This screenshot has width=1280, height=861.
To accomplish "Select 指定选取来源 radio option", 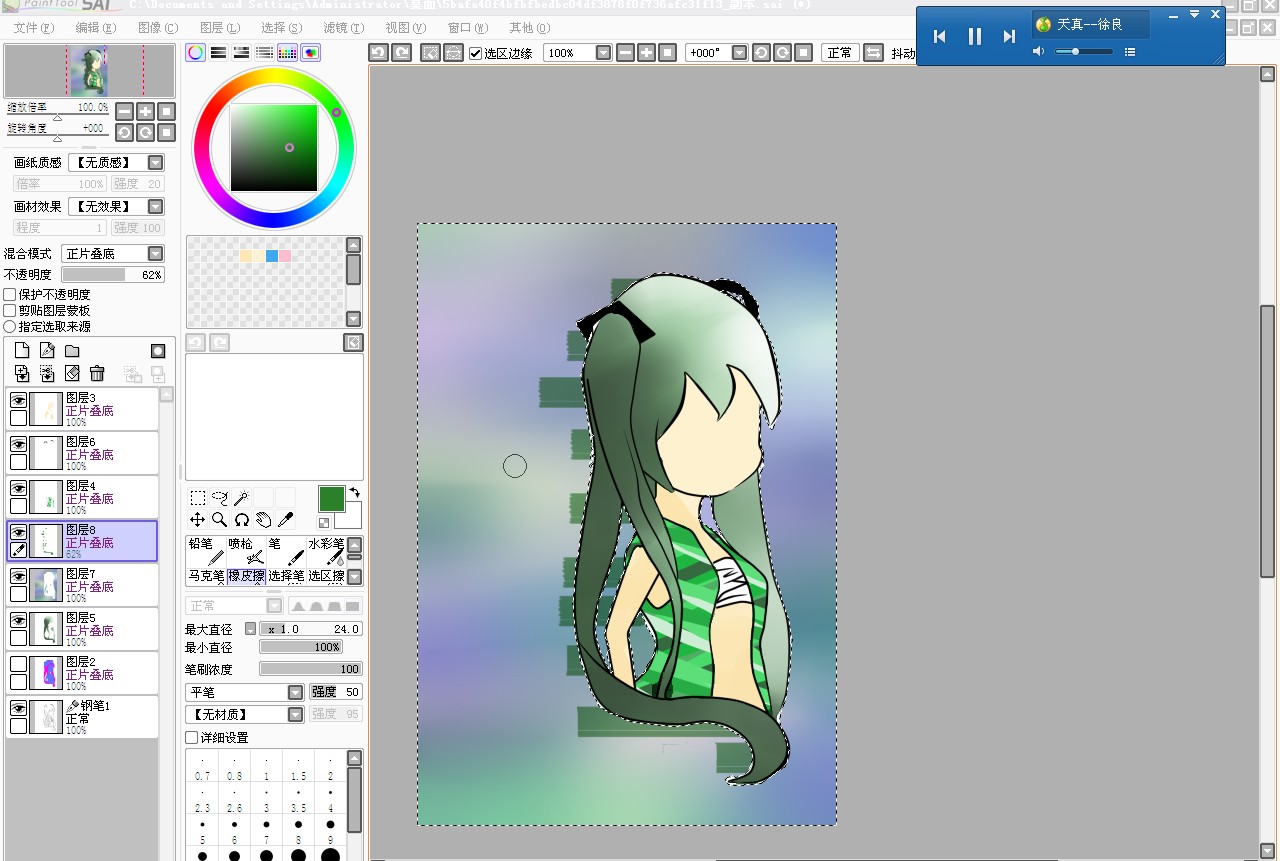I will (10, 327).
